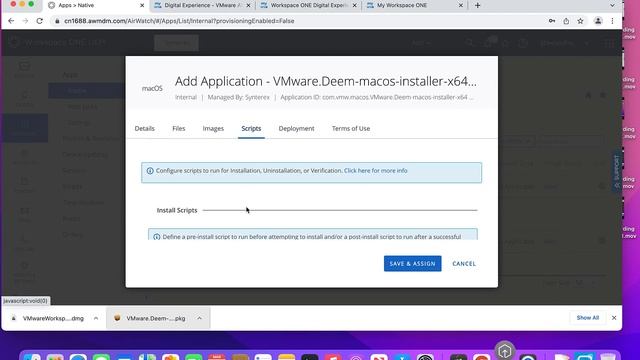Screen dimensions: 640x360
Task: Click the Application ID text in dialog header
Action: (376, 97)
